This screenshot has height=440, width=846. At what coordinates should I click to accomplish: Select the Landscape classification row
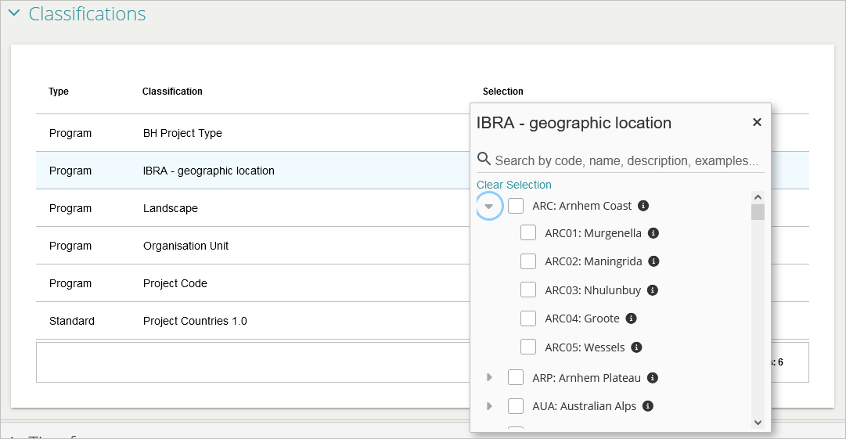[170, 208]
